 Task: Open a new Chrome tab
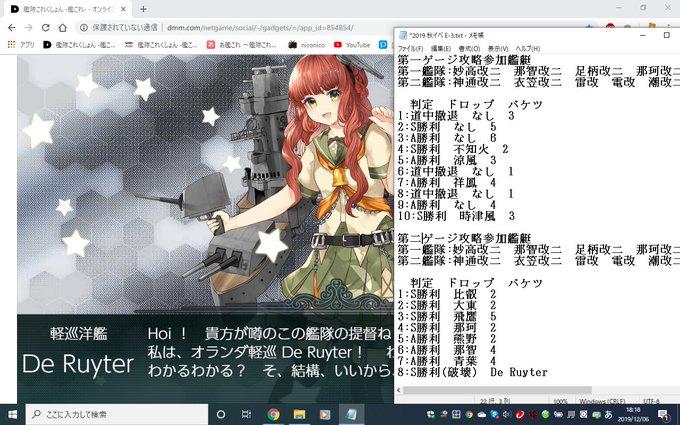click(143, 9)
